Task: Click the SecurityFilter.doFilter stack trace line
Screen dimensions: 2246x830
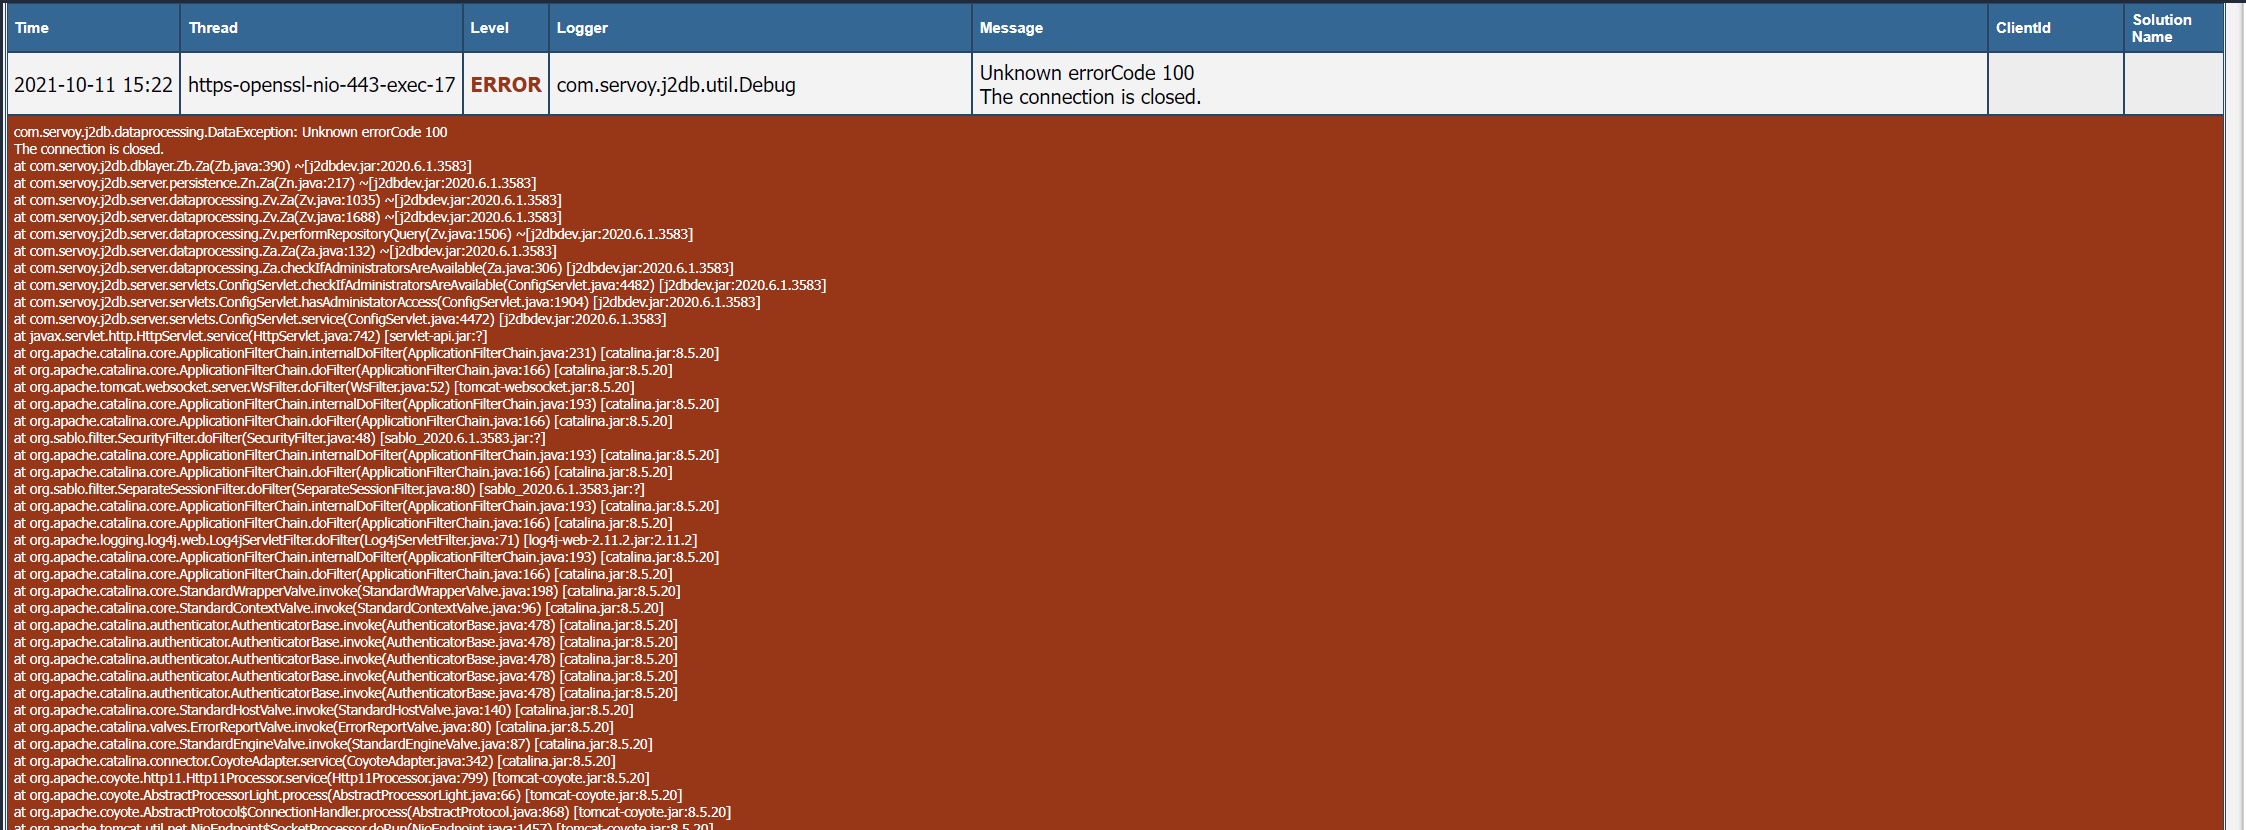Action: [x=279, y=438]
